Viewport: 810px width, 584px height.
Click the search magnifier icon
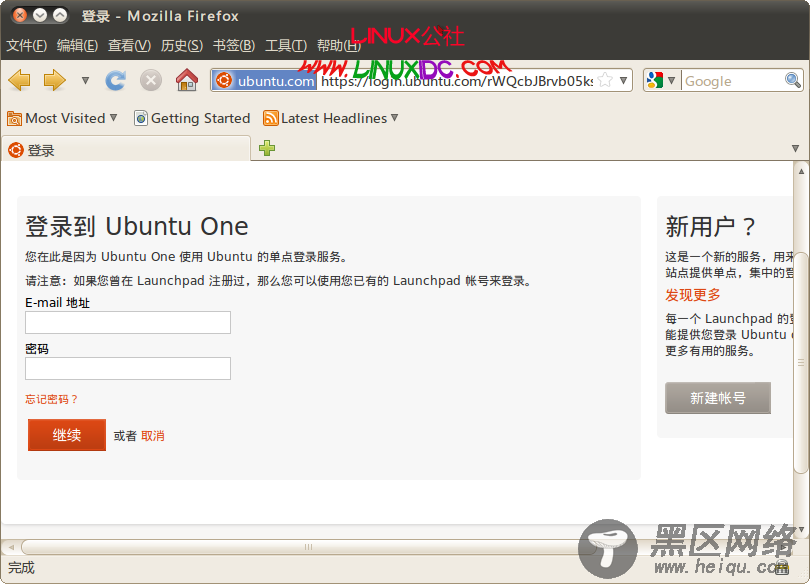point(792,80)
